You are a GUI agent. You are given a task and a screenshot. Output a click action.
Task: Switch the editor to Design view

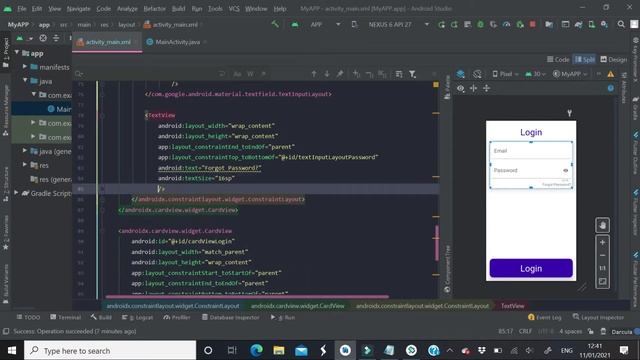[x=613, y=60]
